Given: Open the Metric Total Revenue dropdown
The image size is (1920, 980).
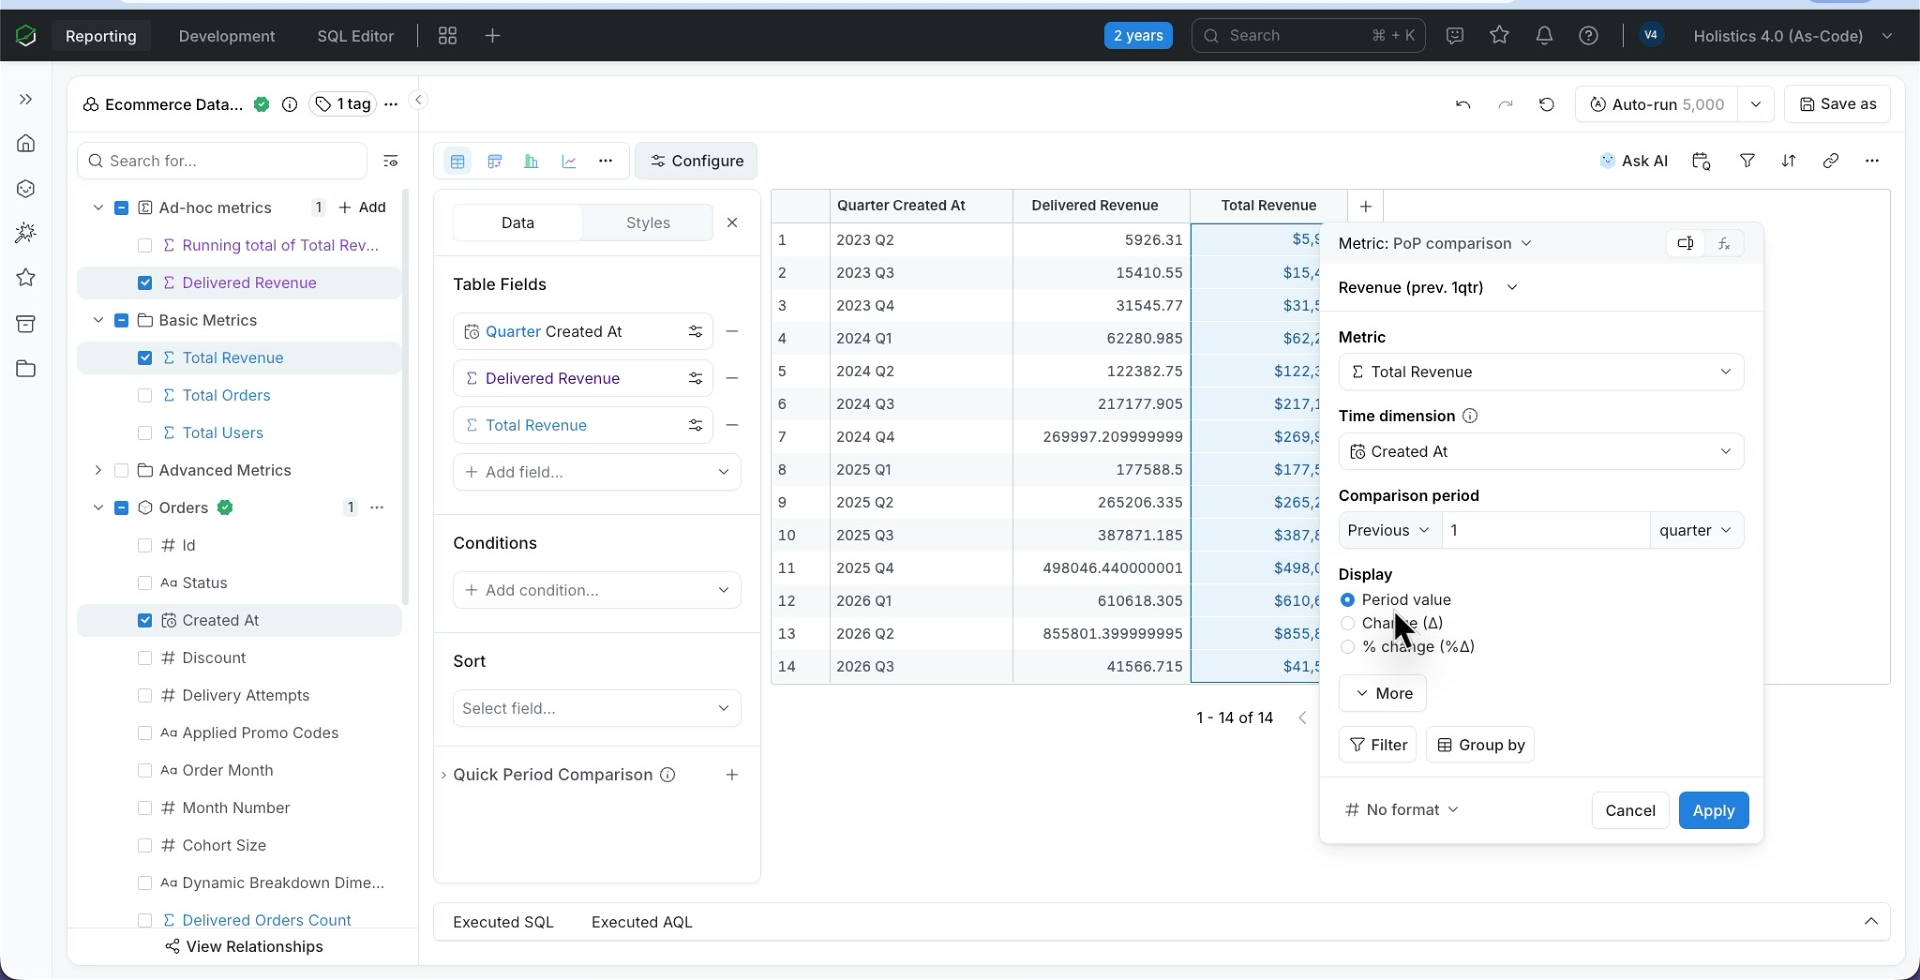Looking at the screenshot, I should pyautogui.click(x=1541, y=372).
